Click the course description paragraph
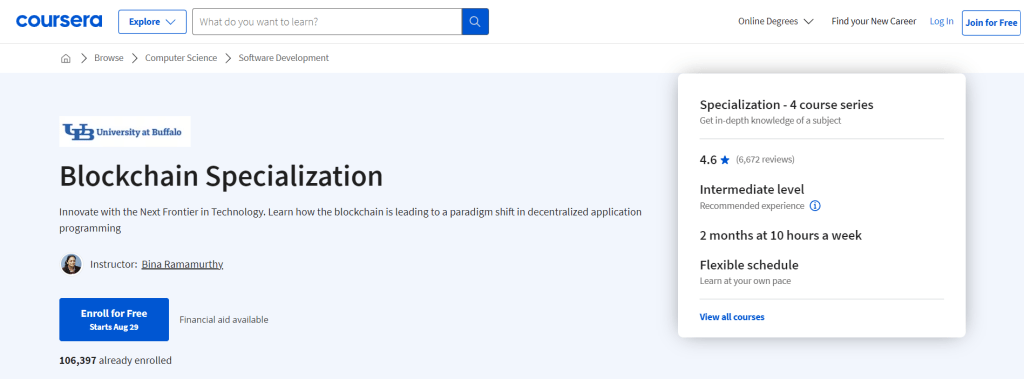Image resolution: width=1024 pixels, height=379 pixels. point(351,220)
